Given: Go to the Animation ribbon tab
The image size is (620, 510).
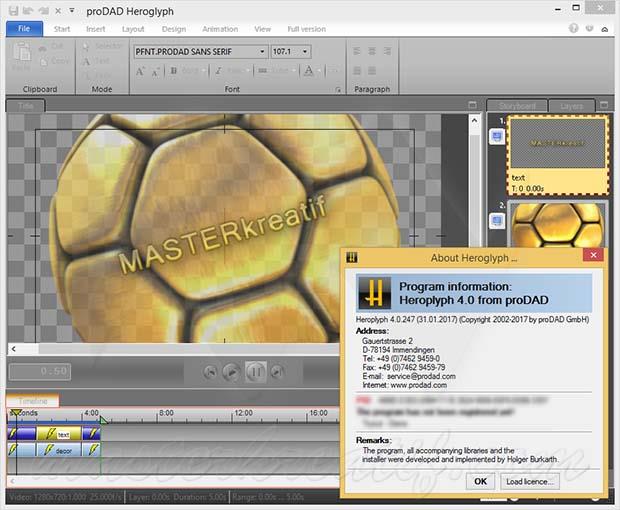Looking at the screenshot, I should [220, 29].
